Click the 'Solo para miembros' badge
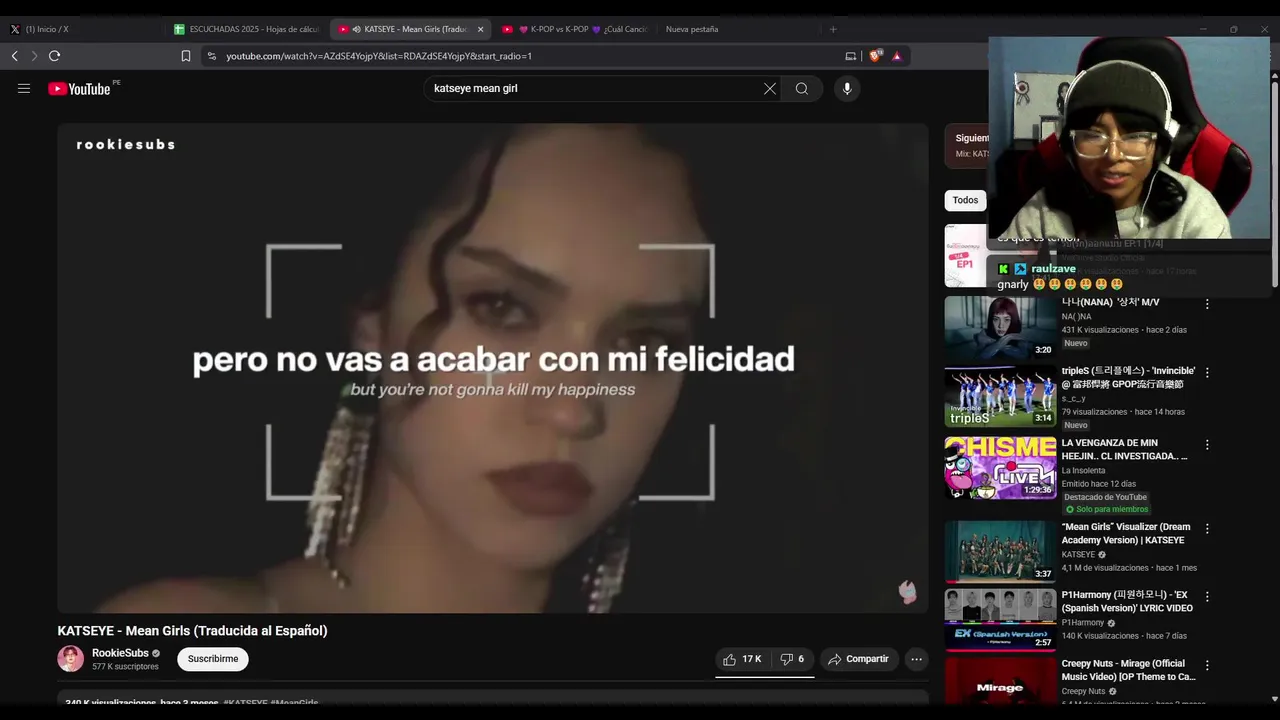This screenshot has height=720, width=1280. coord(1106,510)
